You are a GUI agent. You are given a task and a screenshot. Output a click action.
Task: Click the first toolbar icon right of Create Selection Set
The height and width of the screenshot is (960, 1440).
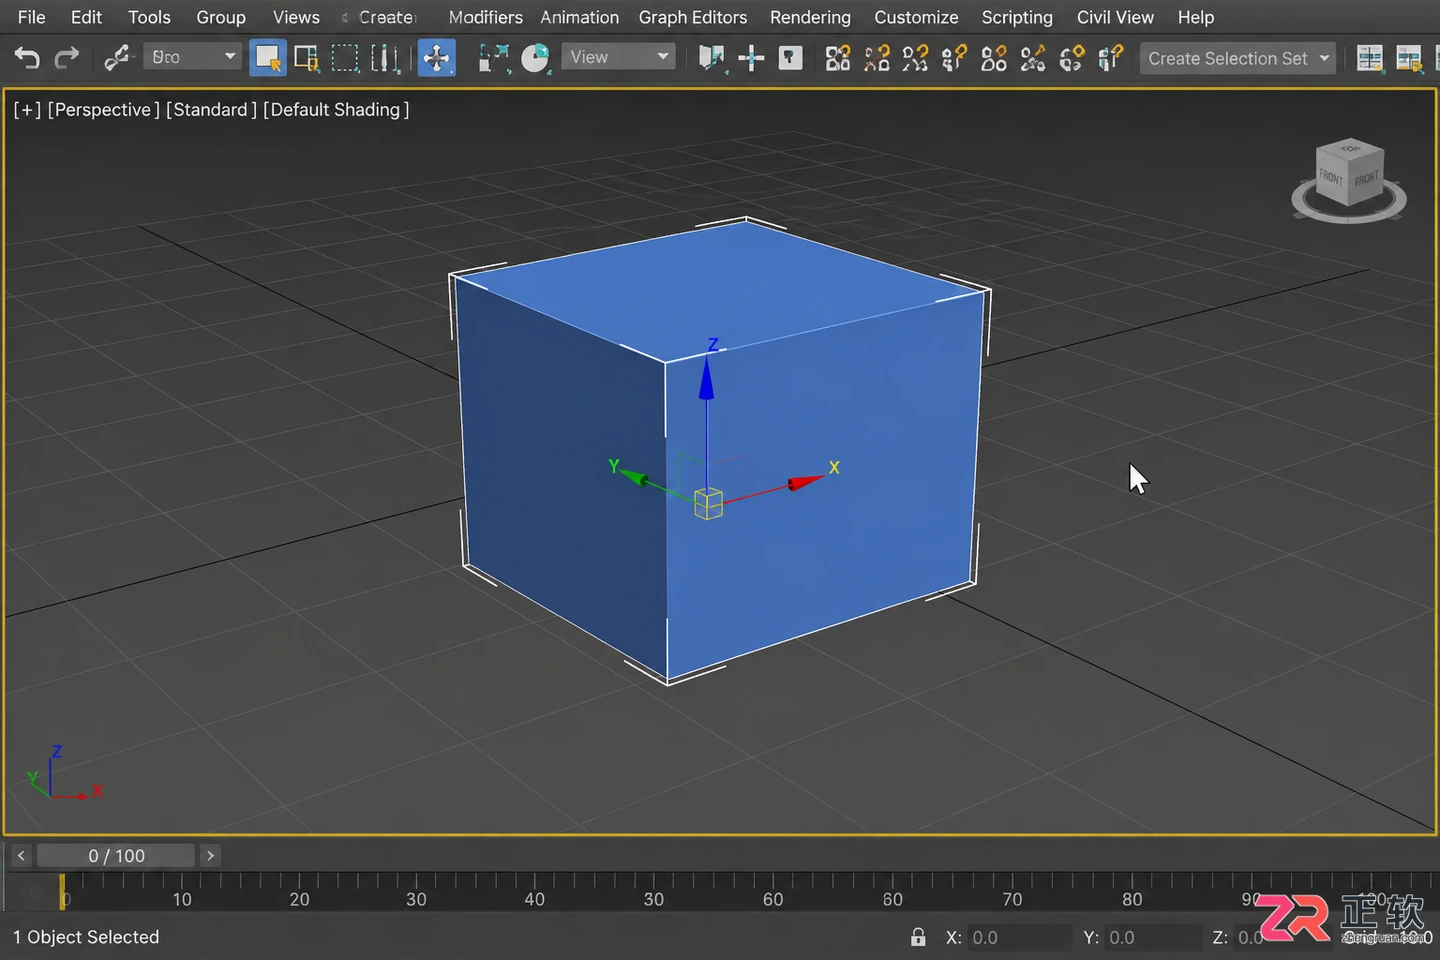(1370, 58)
